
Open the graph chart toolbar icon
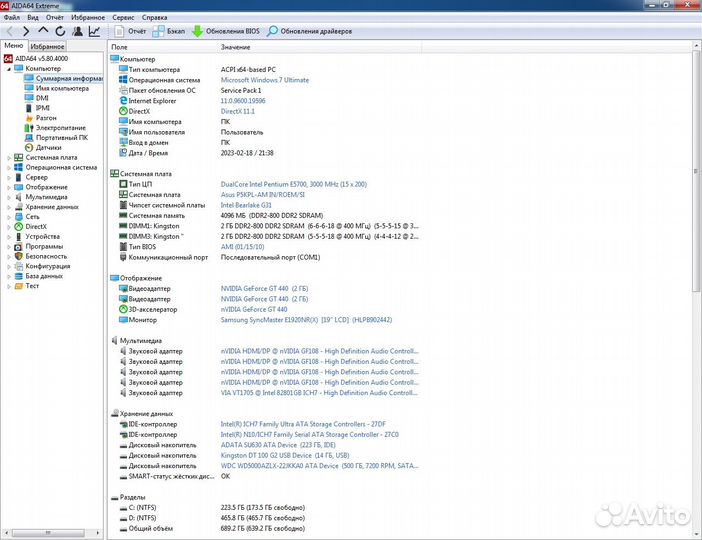pyautogui.click(x=94, y=31)
